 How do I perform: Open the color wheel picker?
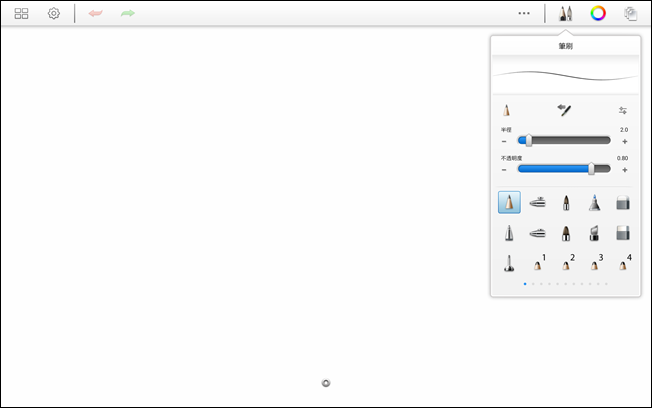coord(598,14)
